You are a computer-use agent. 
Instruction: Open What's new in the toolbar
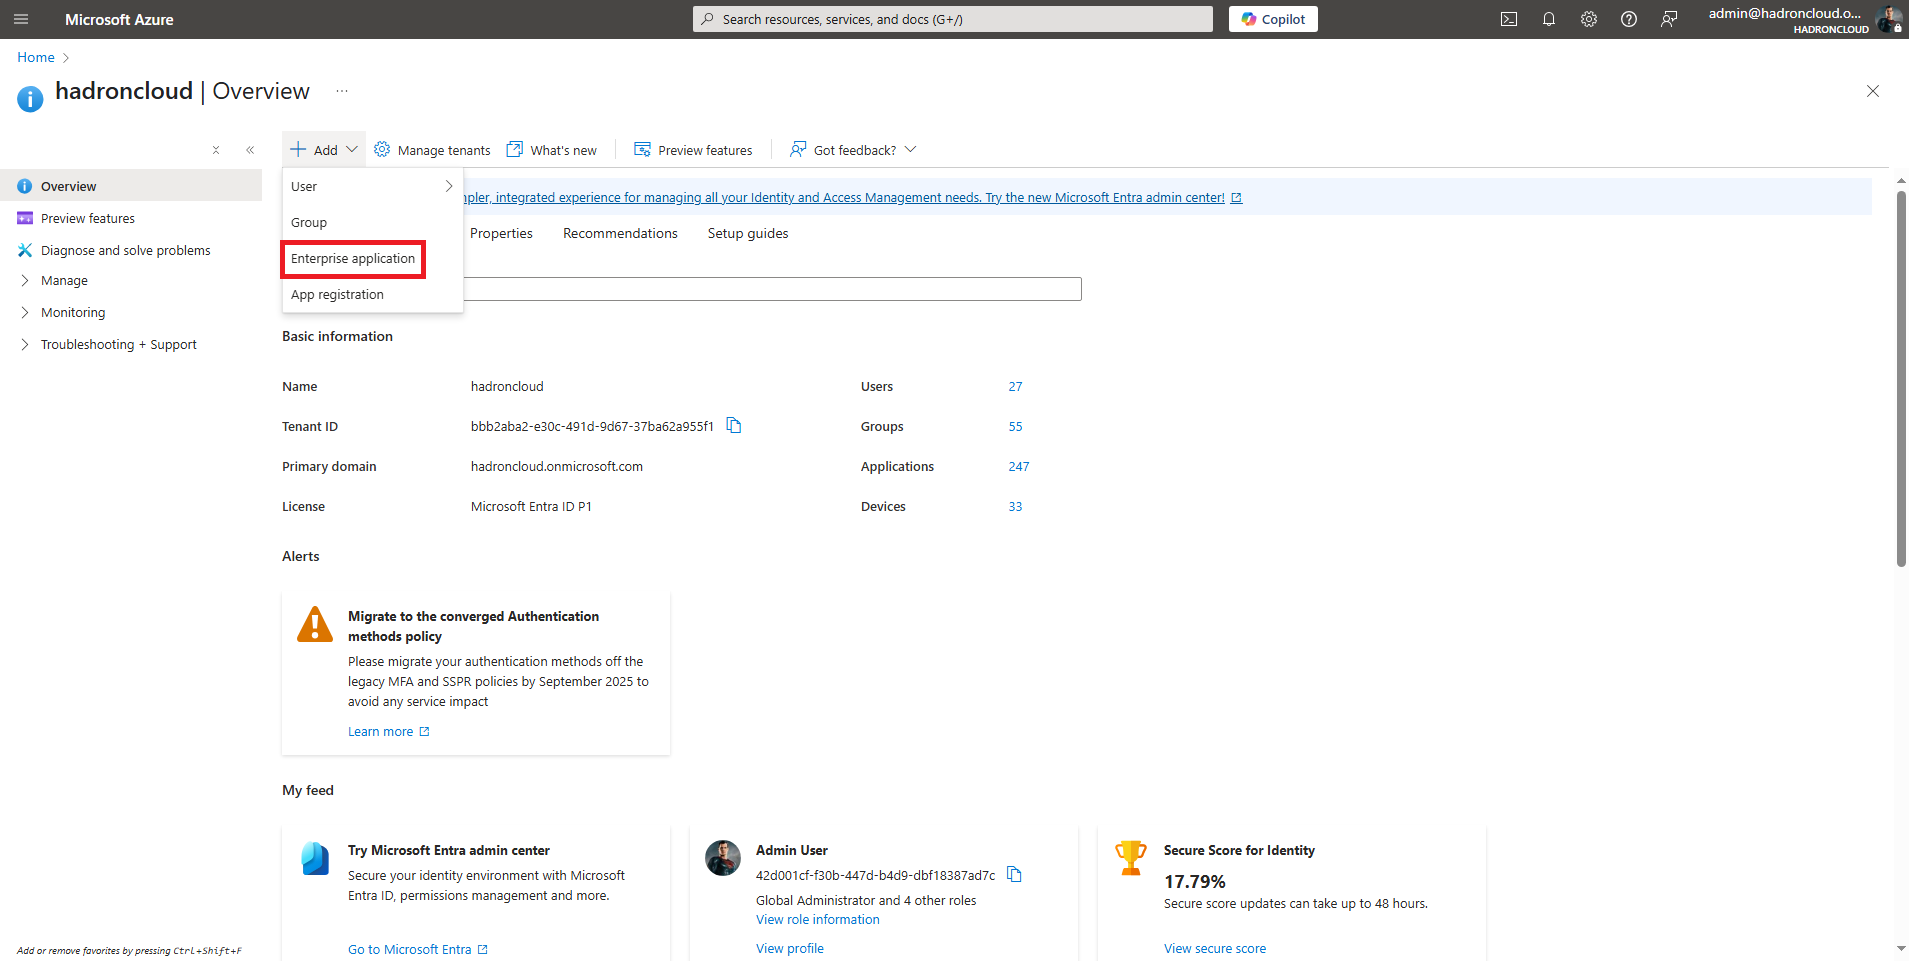tap(552, 150)
